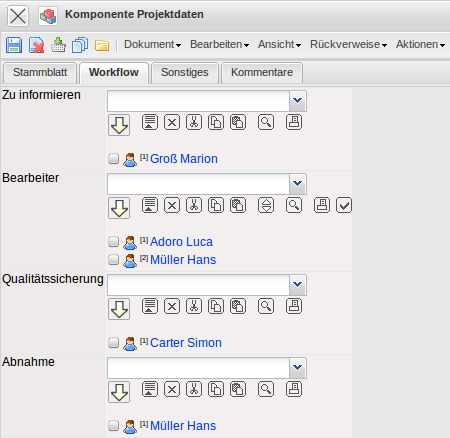Screen dimensions: 450x438
Task: Click the yellow folder icon in toolbar
Action: click(x=102, y=45)
